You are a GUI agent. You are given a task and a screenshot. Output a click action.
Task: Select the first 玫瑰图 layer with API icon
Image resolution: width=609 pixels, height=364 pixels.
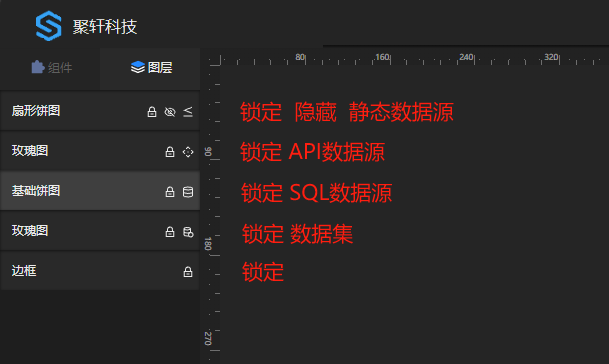click(100, 151)
